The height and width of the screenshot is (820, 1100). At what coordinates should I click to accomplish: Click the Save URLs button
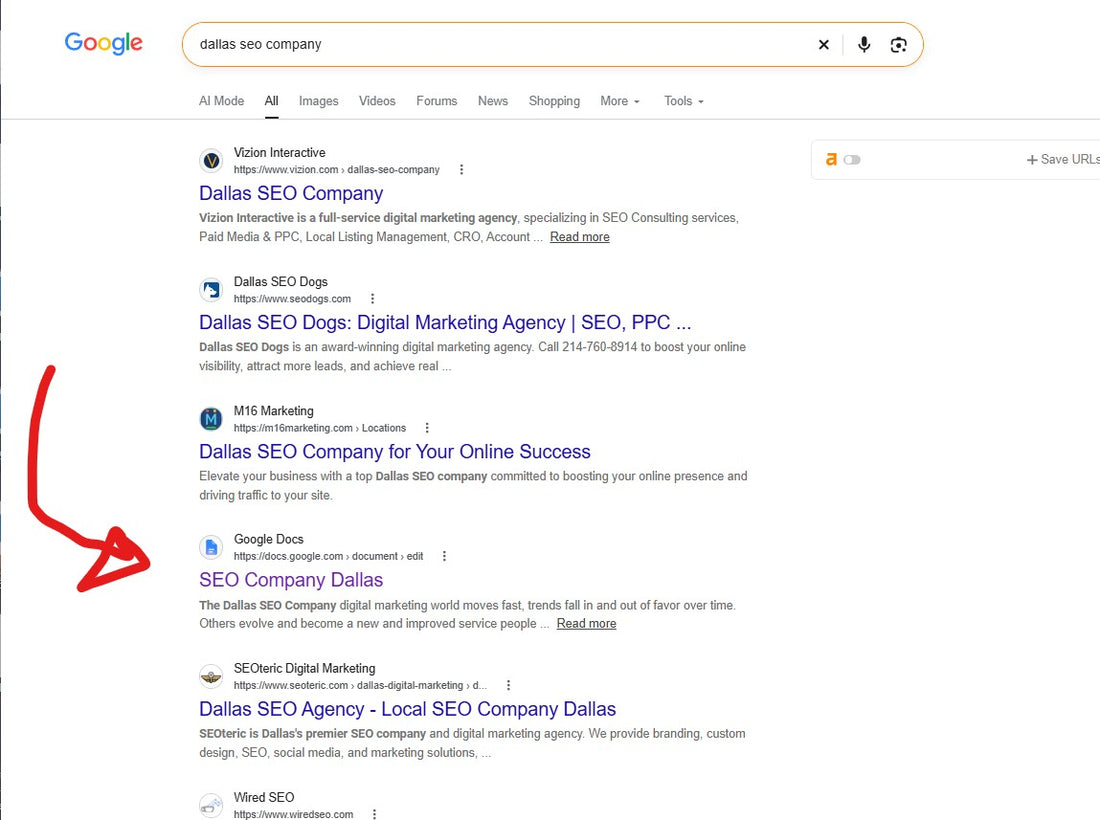(1063, 160)
